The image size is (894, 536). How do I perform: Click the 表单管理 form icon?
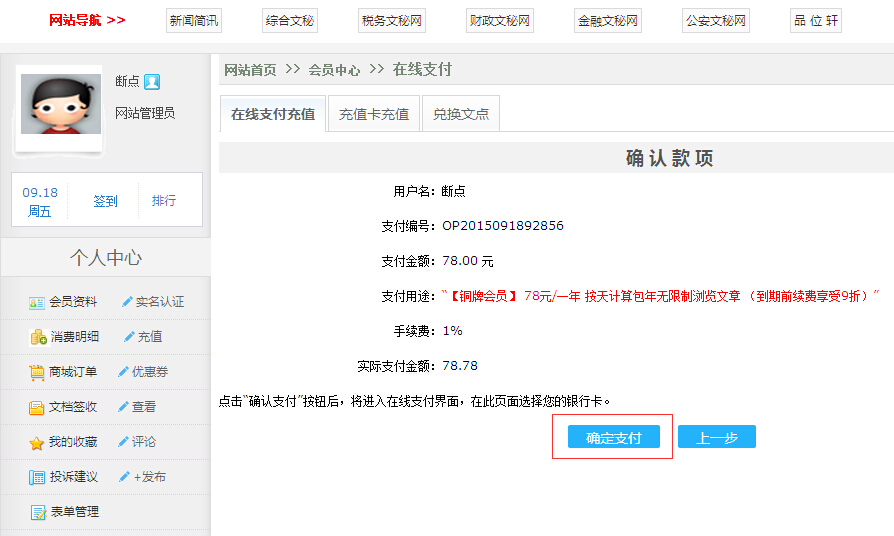pyautogui.click(x=38, y=512)
